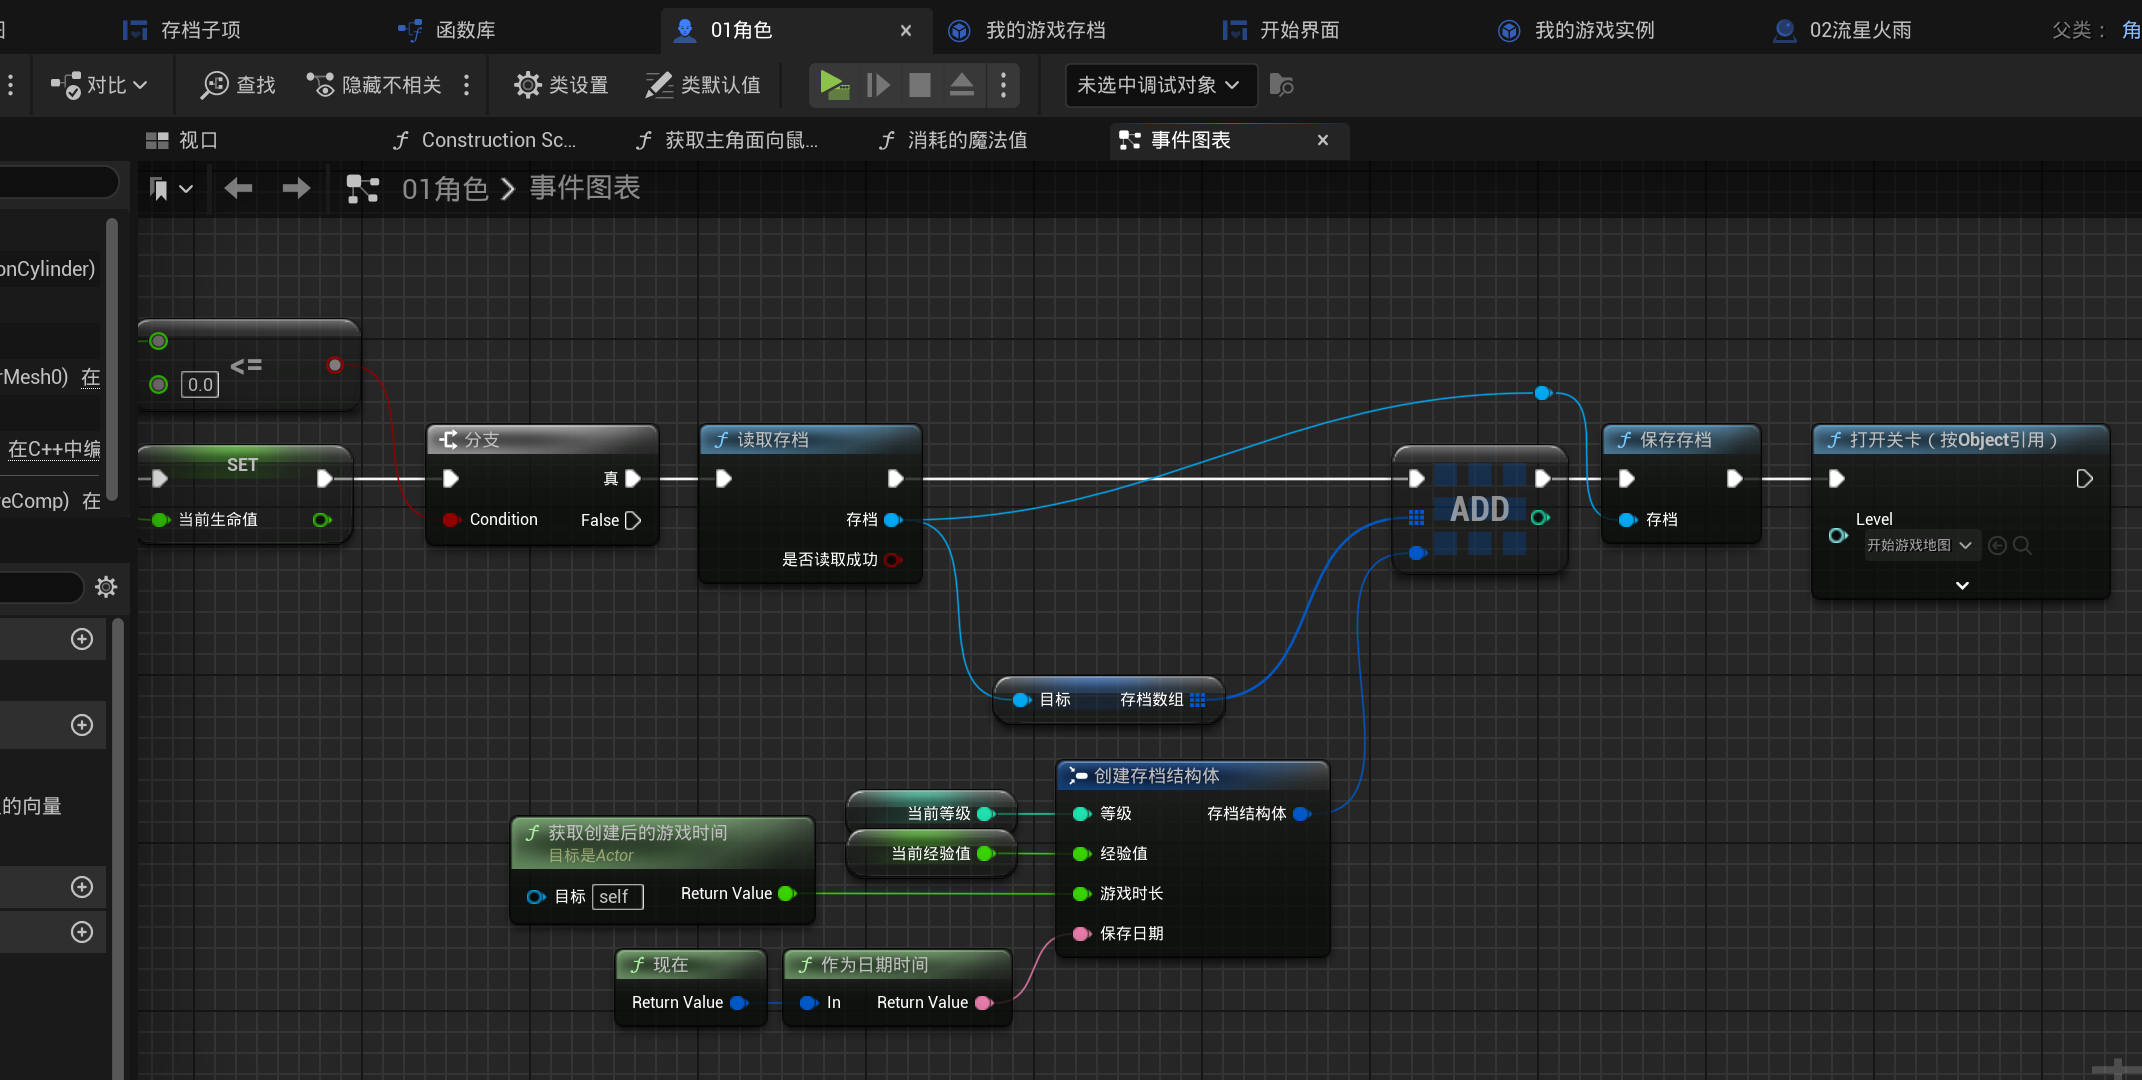Click the 0.0 value input field
Screen dimensions: 2142x1080
[x=200, y=385]
